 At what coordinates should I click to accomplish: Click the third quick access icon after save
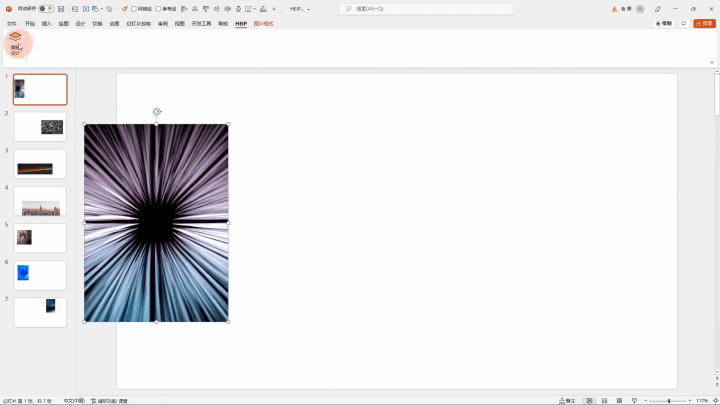(75, 9)
